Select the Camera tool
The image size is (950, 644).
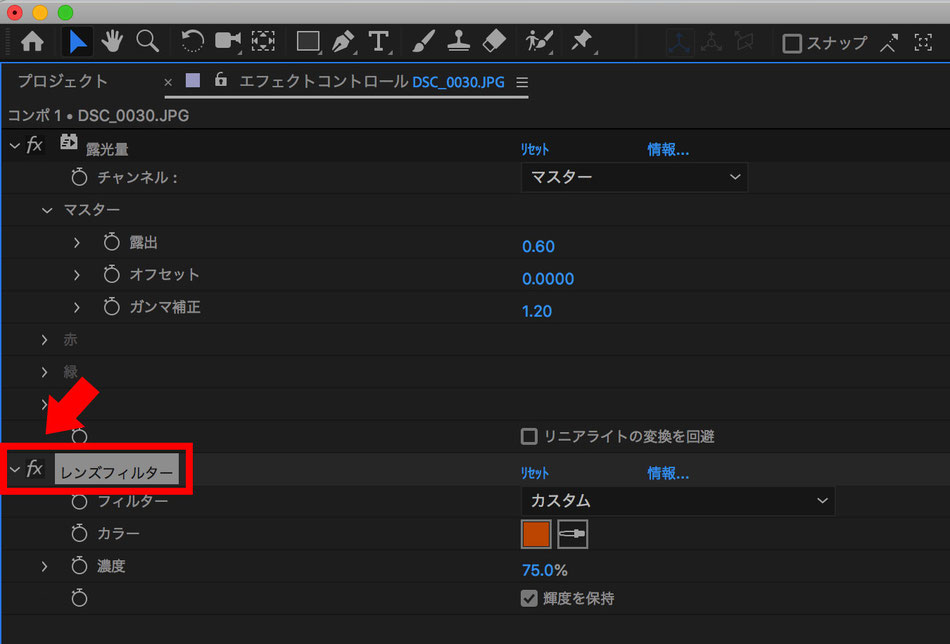click(228, 42)
